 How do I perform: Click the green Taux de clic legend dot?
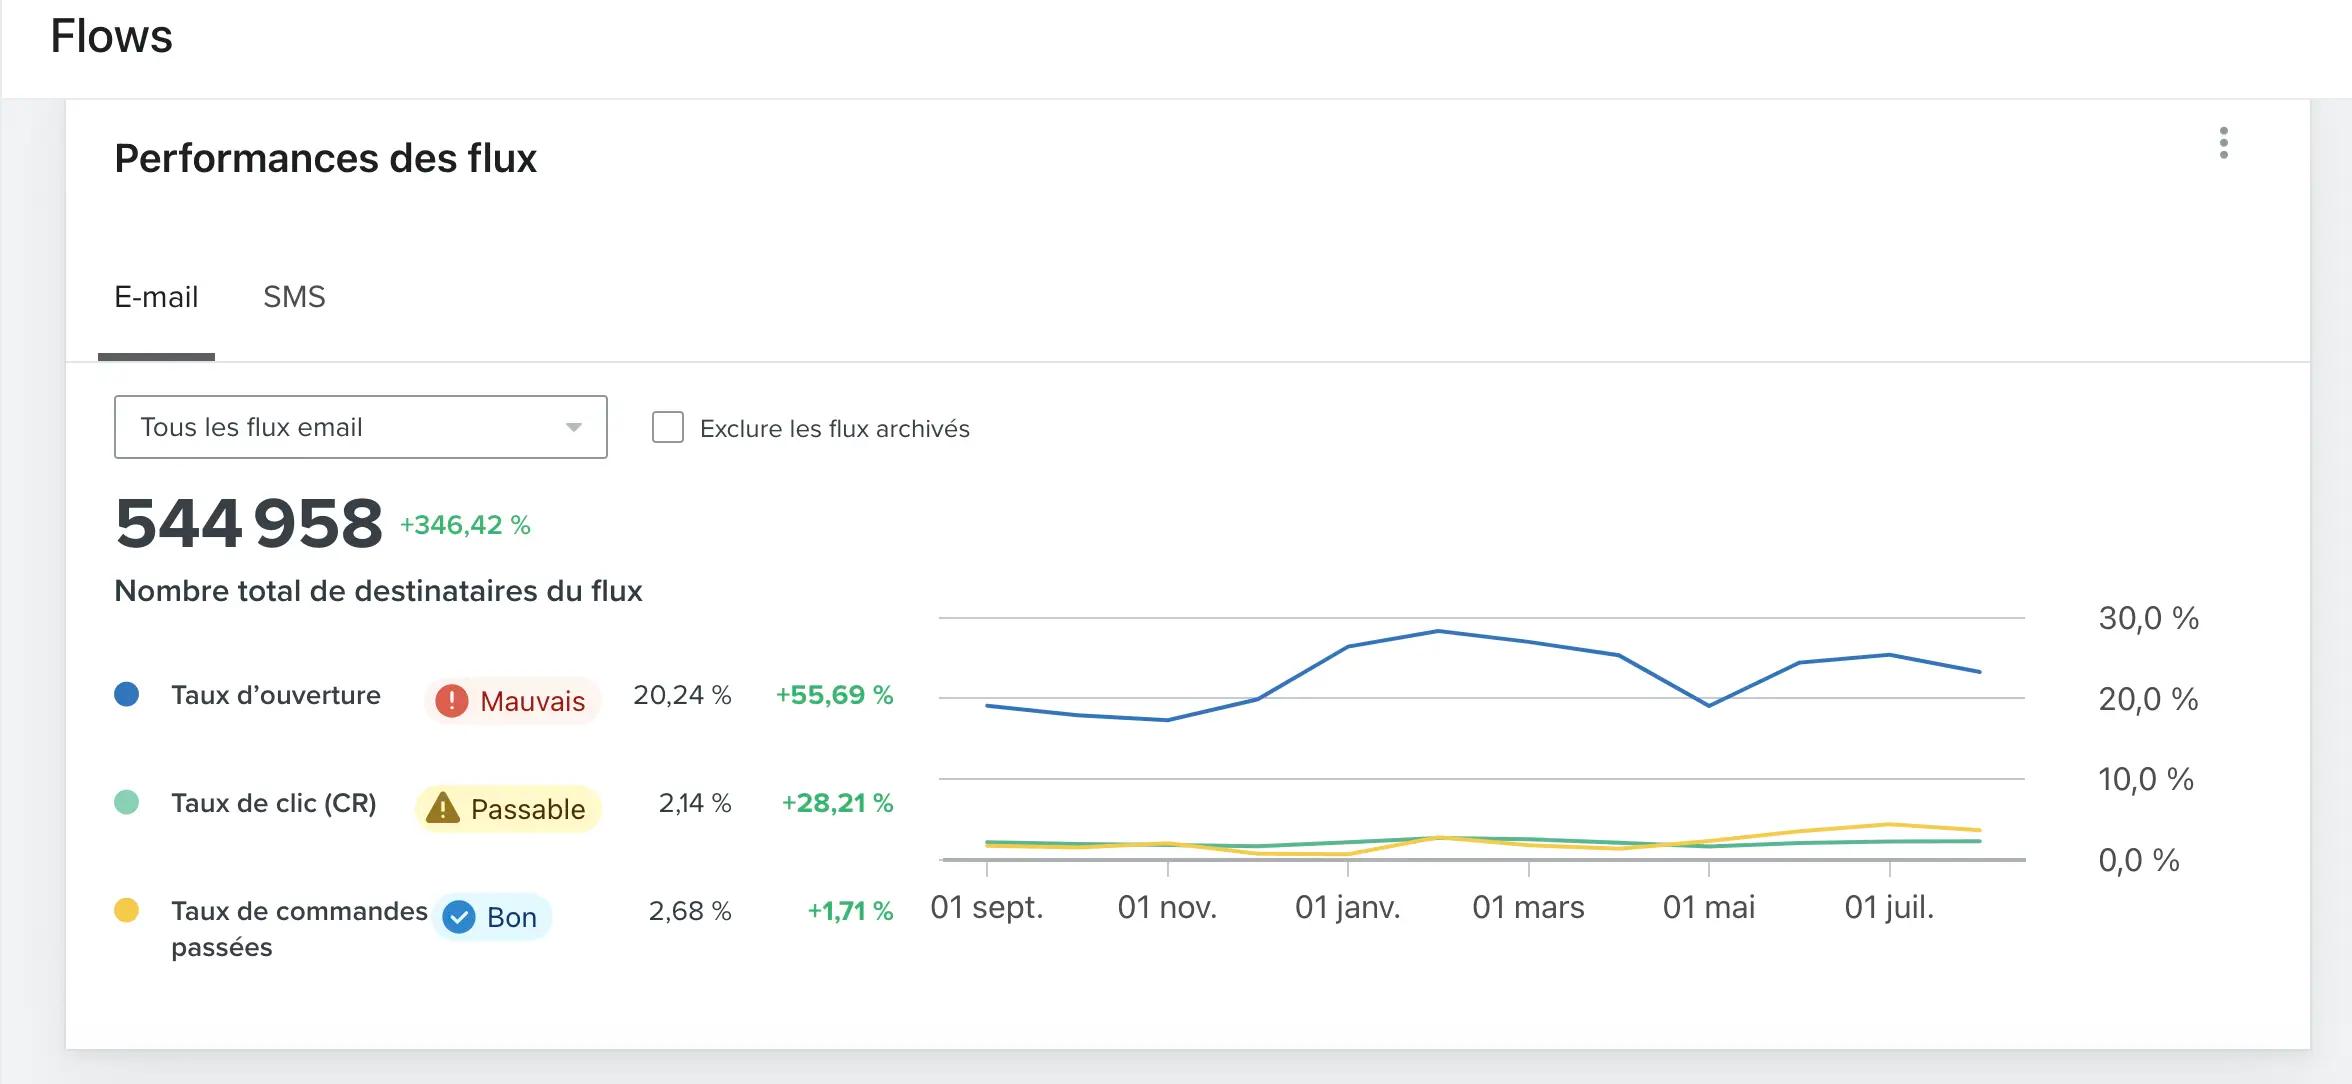[x=127, y=802]
